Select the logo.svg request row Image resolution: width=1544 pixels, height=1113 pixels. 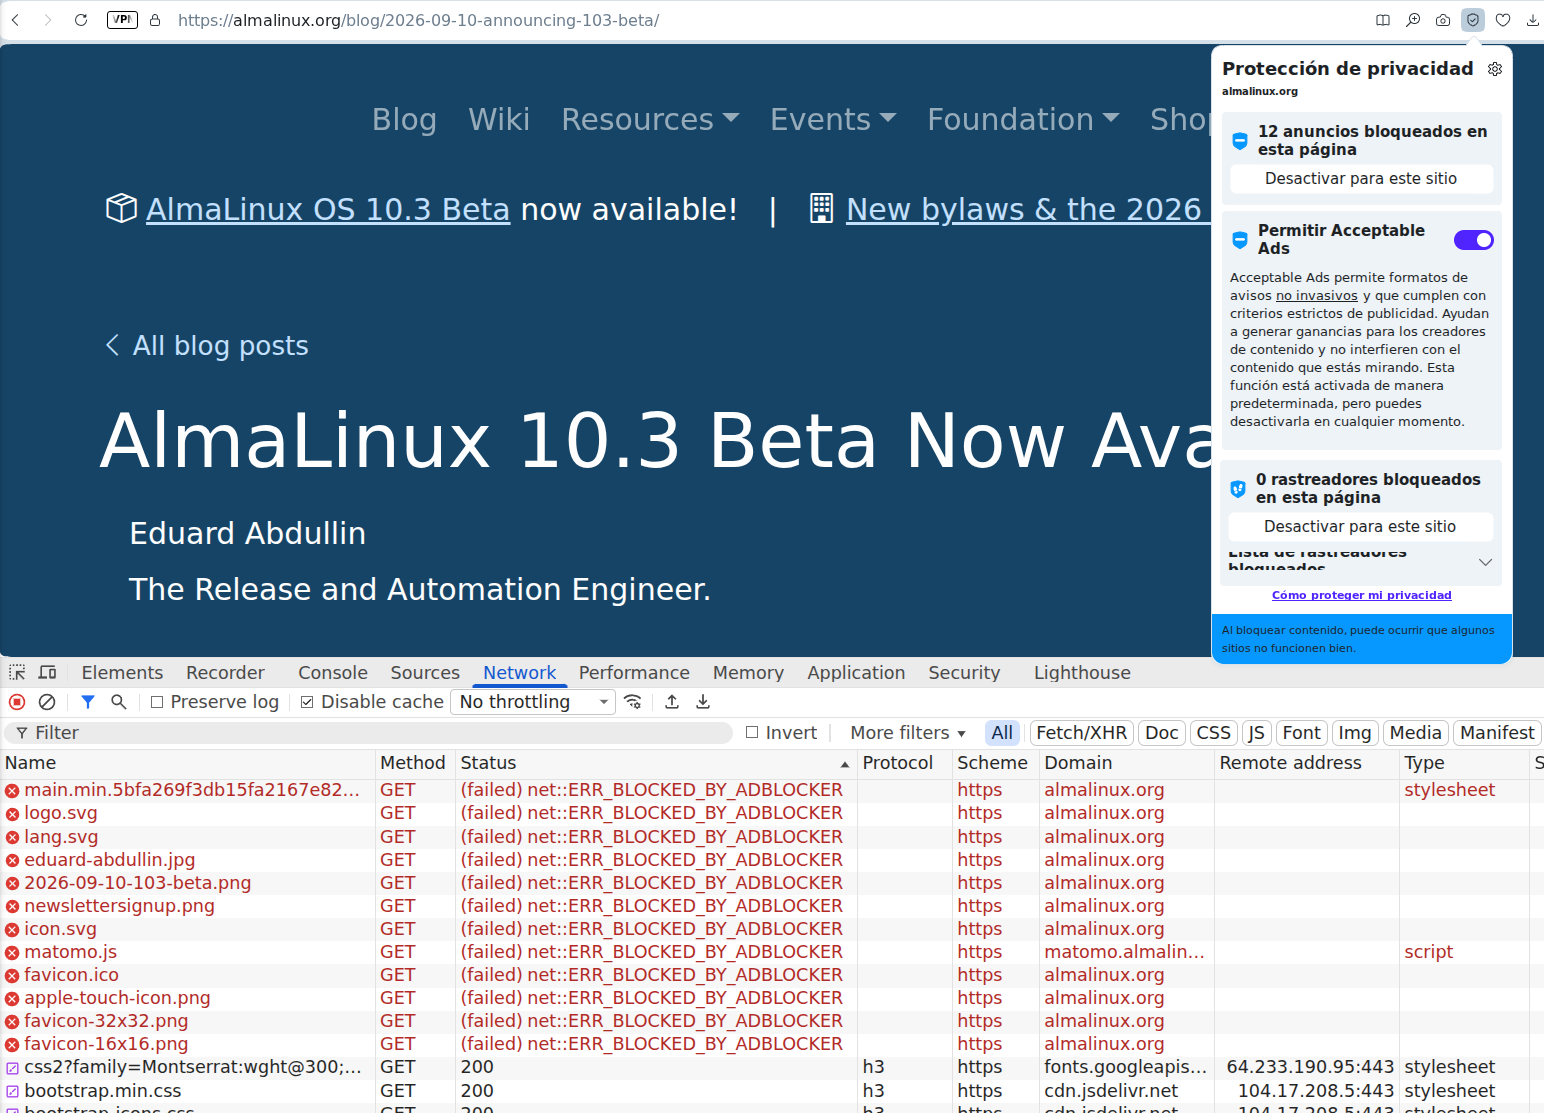coord(772,814)
